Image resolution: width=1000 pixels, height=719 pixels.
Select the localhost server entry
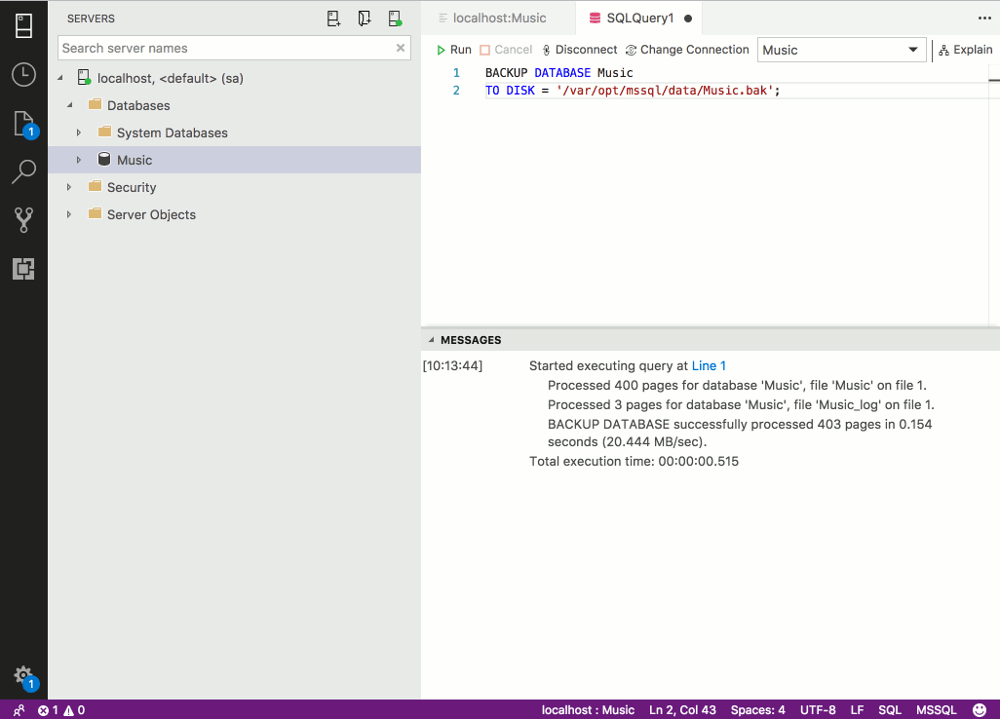click(170, 78)
